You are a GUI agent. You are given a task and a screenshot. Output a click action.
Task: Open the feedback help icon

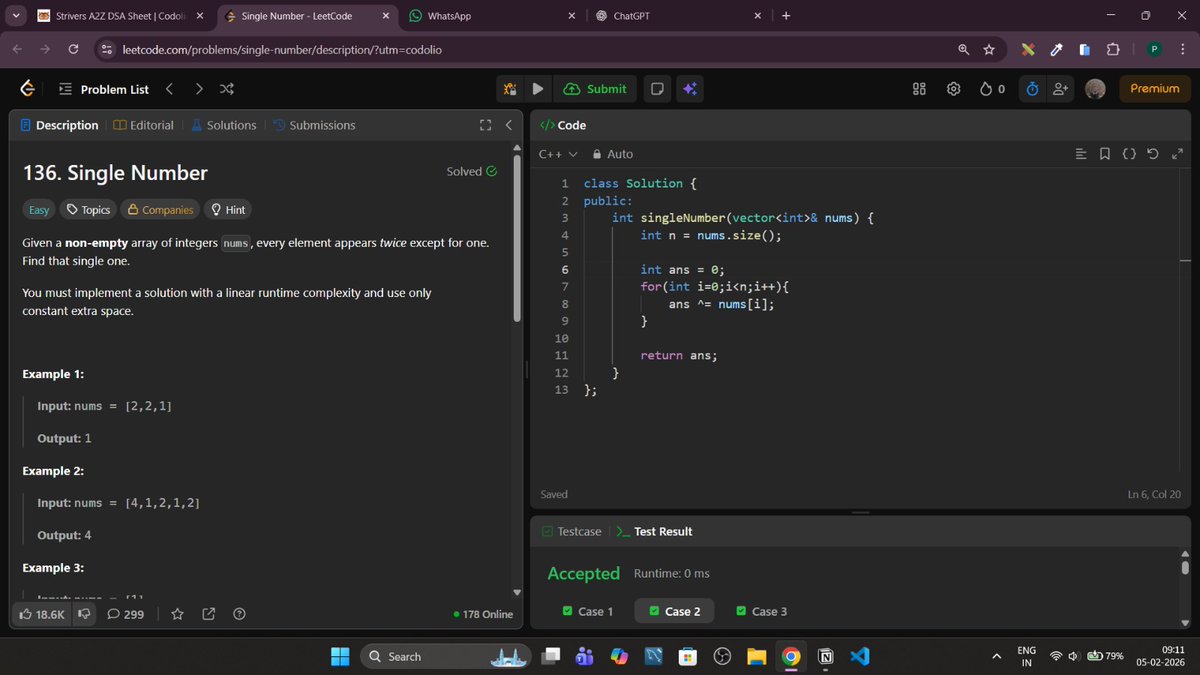(x=239, y=614)
